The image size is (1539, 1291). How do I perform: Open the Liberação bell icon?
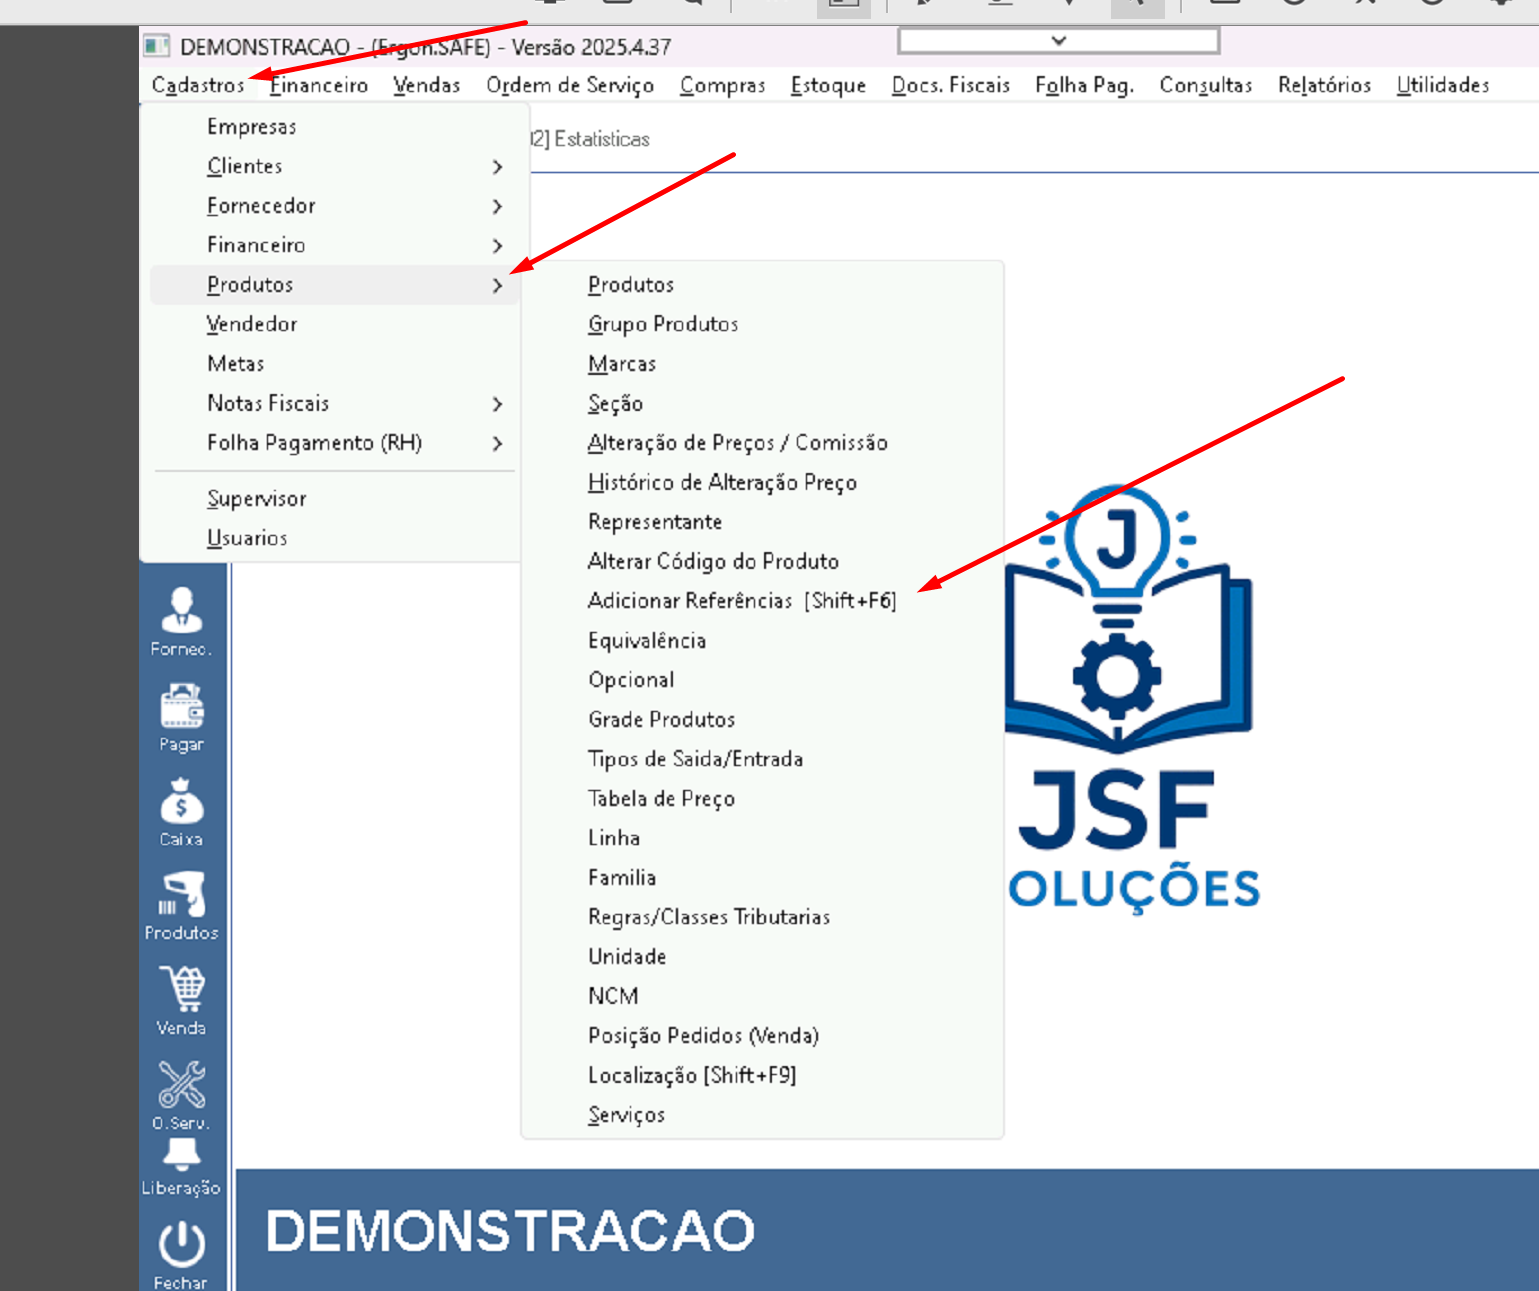coord(181,1167)
